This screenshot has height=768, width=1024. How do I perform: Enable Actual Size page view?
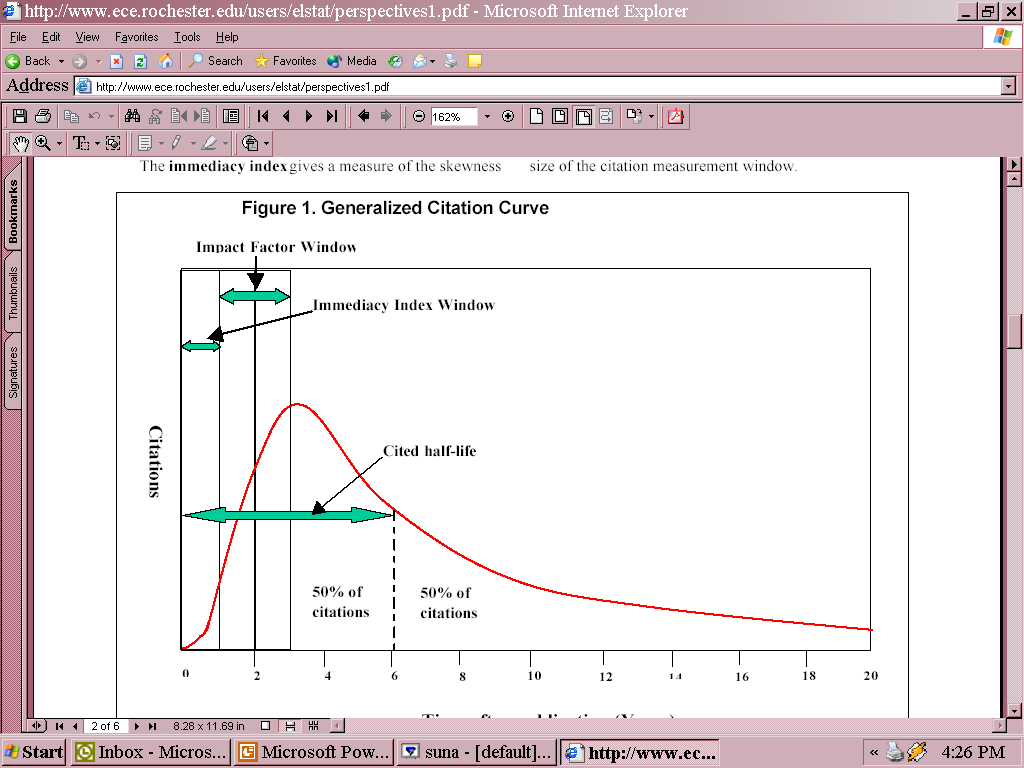coord(537,116)
